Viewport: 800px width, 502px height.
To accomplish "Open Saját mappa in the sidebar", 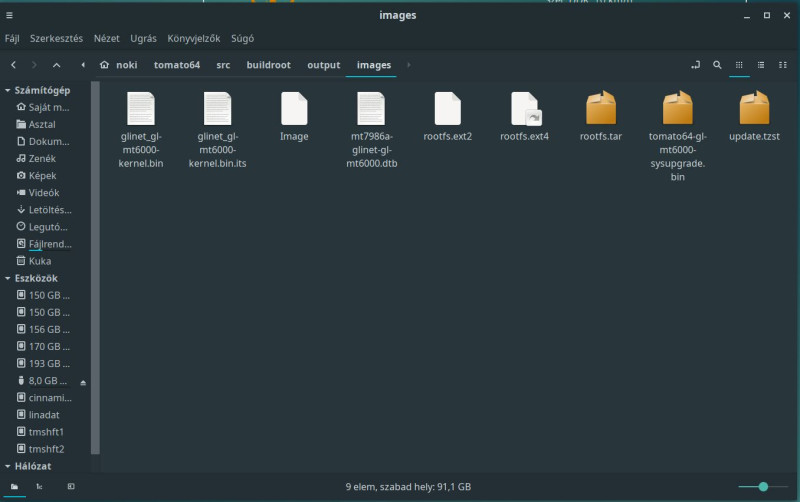I will pos(44,107).
